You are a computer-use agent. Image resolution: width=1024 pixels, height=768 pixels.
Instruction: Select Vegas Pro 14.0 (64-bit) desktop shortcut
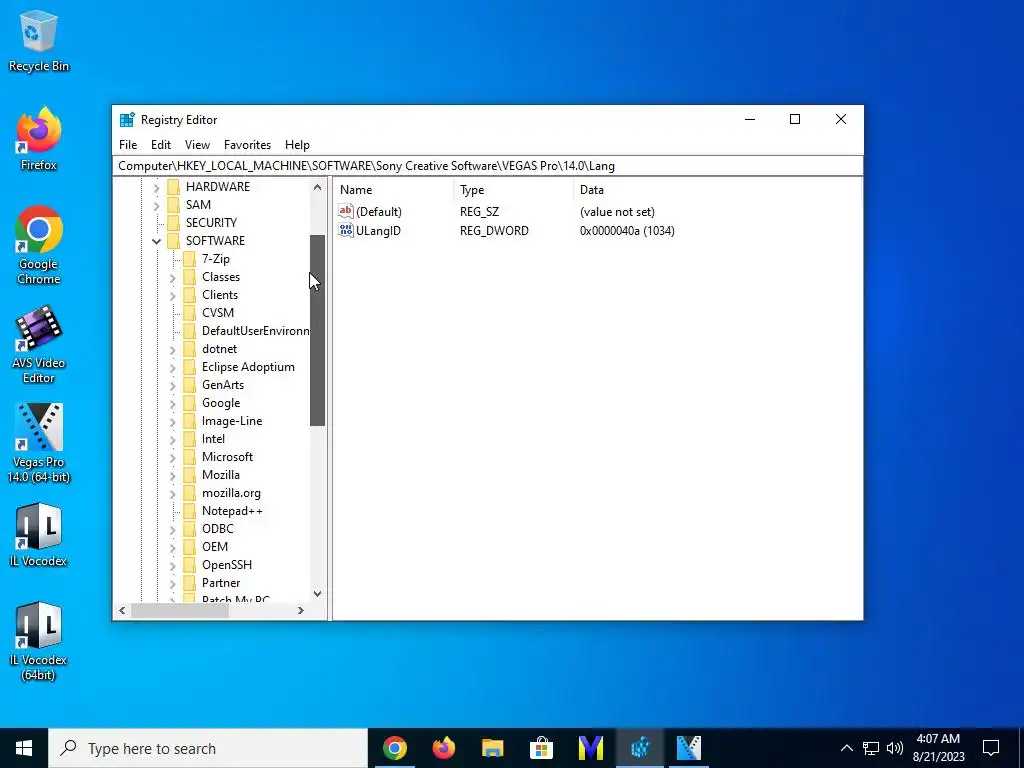click(39, 443)
